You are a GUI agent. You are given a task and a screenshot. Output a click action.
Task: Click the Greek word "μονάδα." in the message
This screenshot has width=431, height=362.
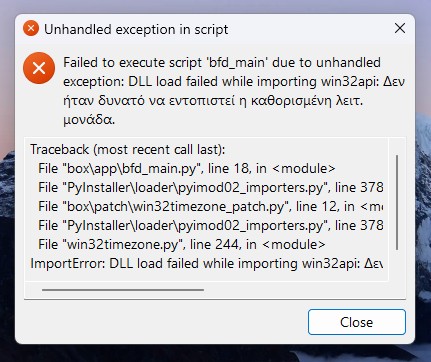(x=89, y=120)
